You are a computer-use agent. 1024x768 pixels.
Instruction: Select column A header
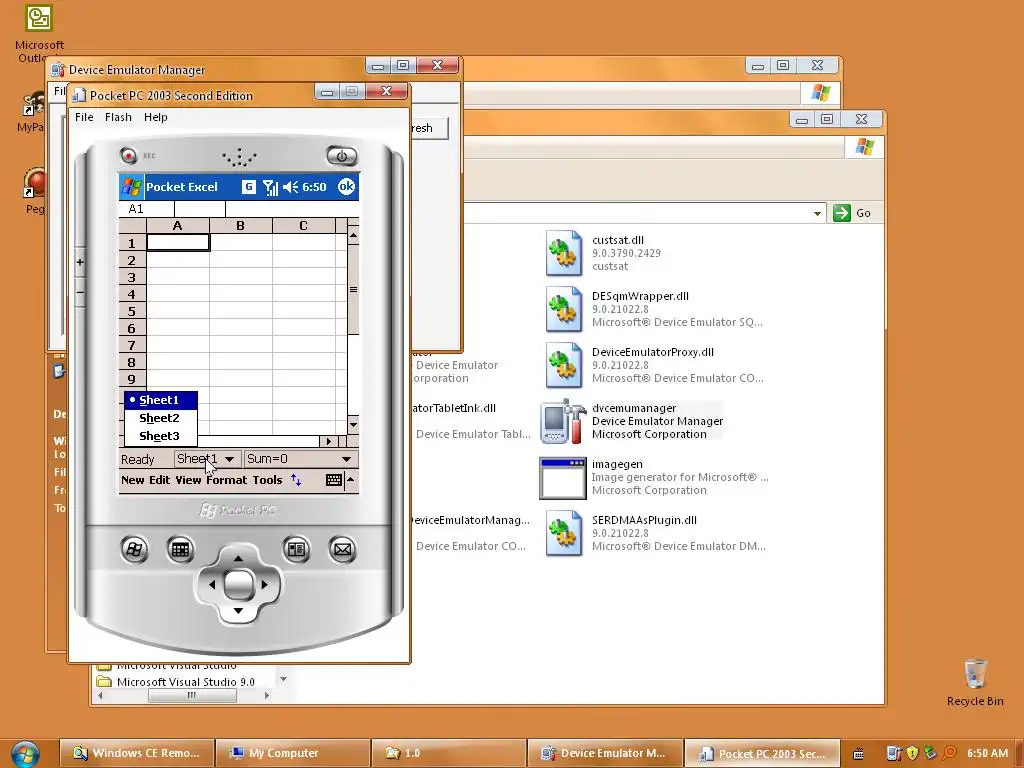coord(178,226)
